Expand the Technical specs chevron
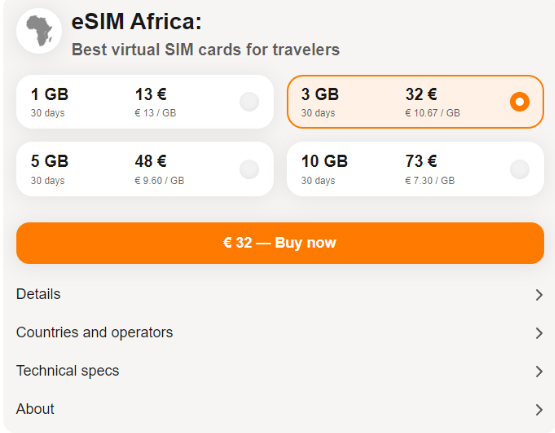Viewport: 555px width, 433px height. tap(539, 371)
